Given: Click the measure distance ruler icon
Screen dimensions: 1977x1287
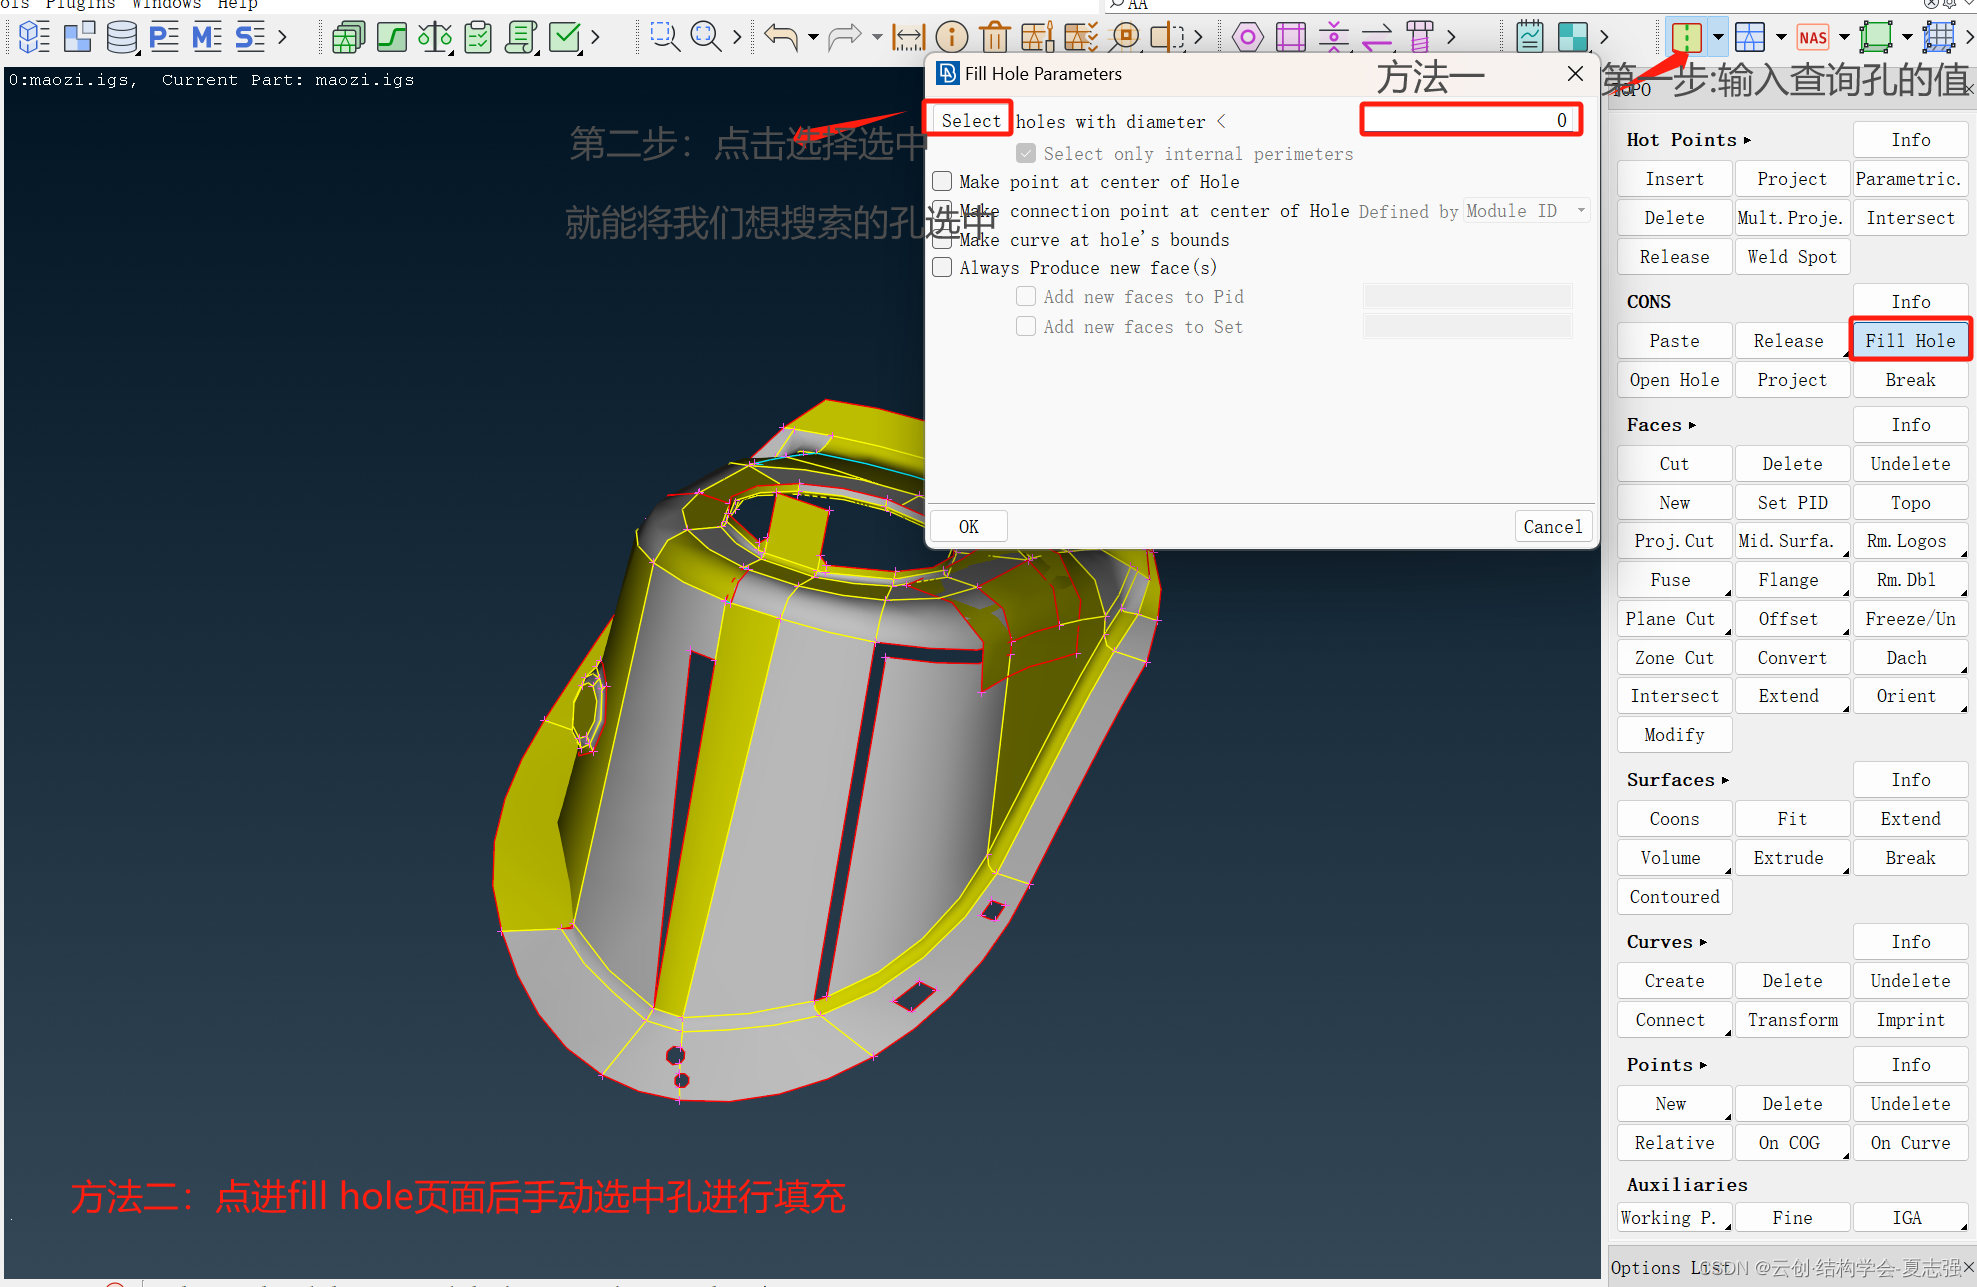Looking at the screenshot, I should click(908, 38).
